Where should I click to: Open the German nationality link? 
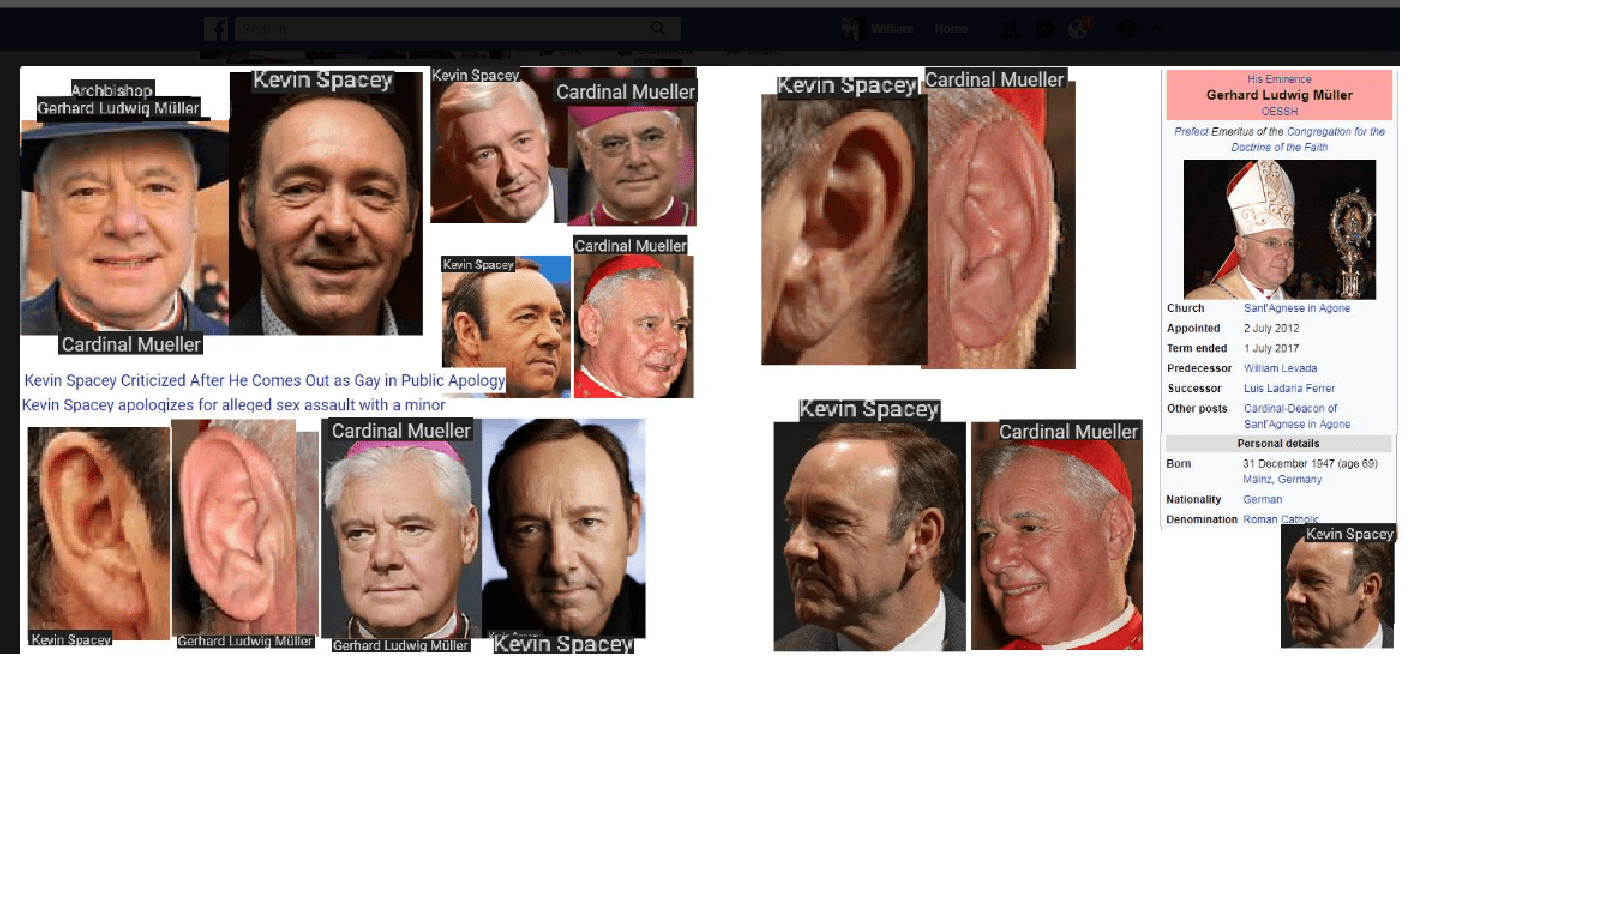click(x=1262, y=499)
